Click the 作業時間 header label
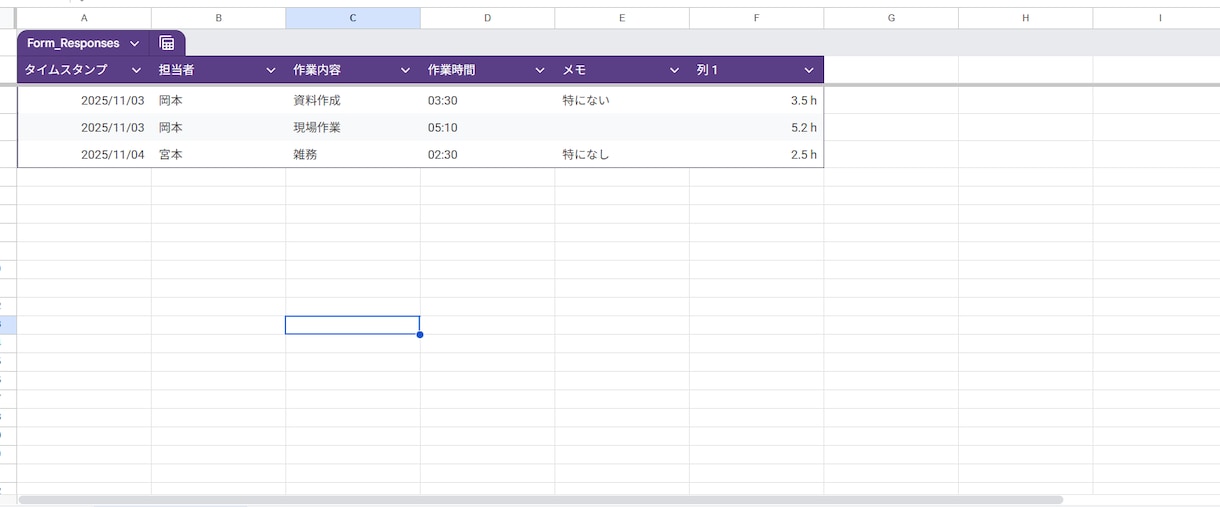This screenshot has height=507, width=1220. [451, 70]
